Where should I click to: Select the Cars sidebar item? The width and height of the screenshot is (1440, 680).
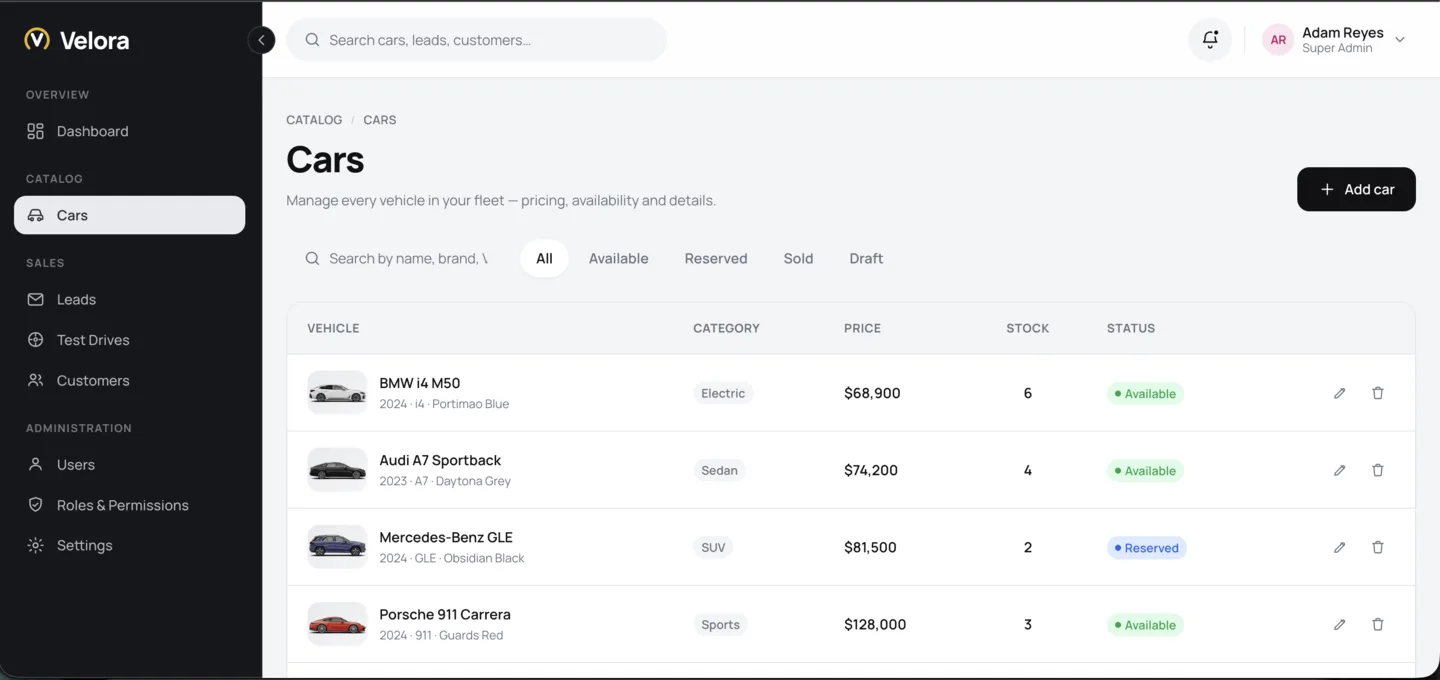pos(129,215)
